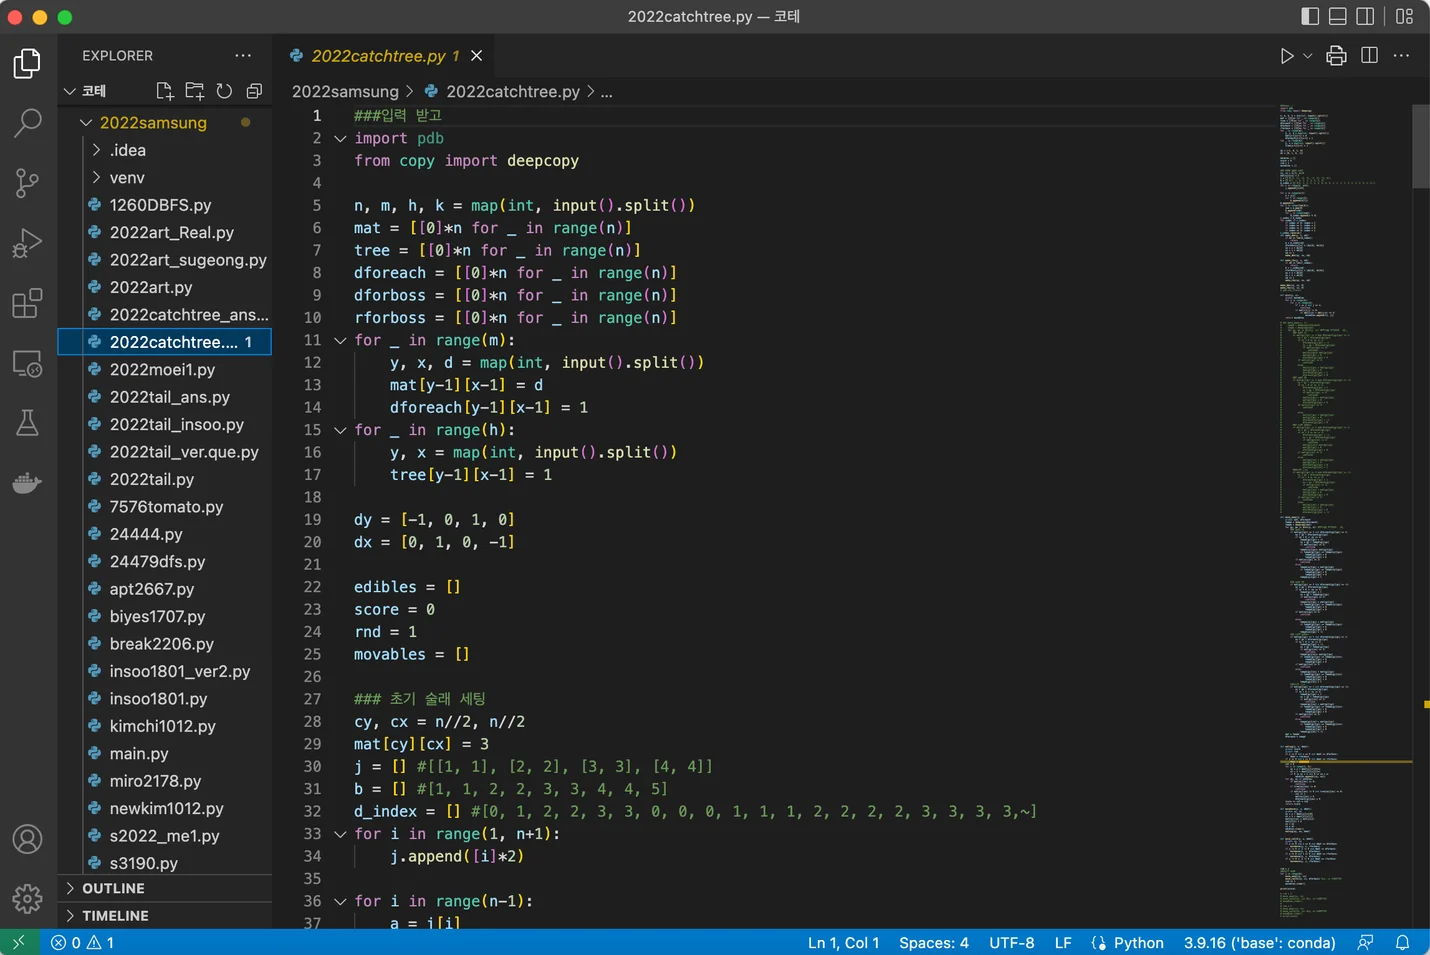The height and width of the screenshot is (955, 1430).
Task: Expand the venv folder
Action: point(96,177)
